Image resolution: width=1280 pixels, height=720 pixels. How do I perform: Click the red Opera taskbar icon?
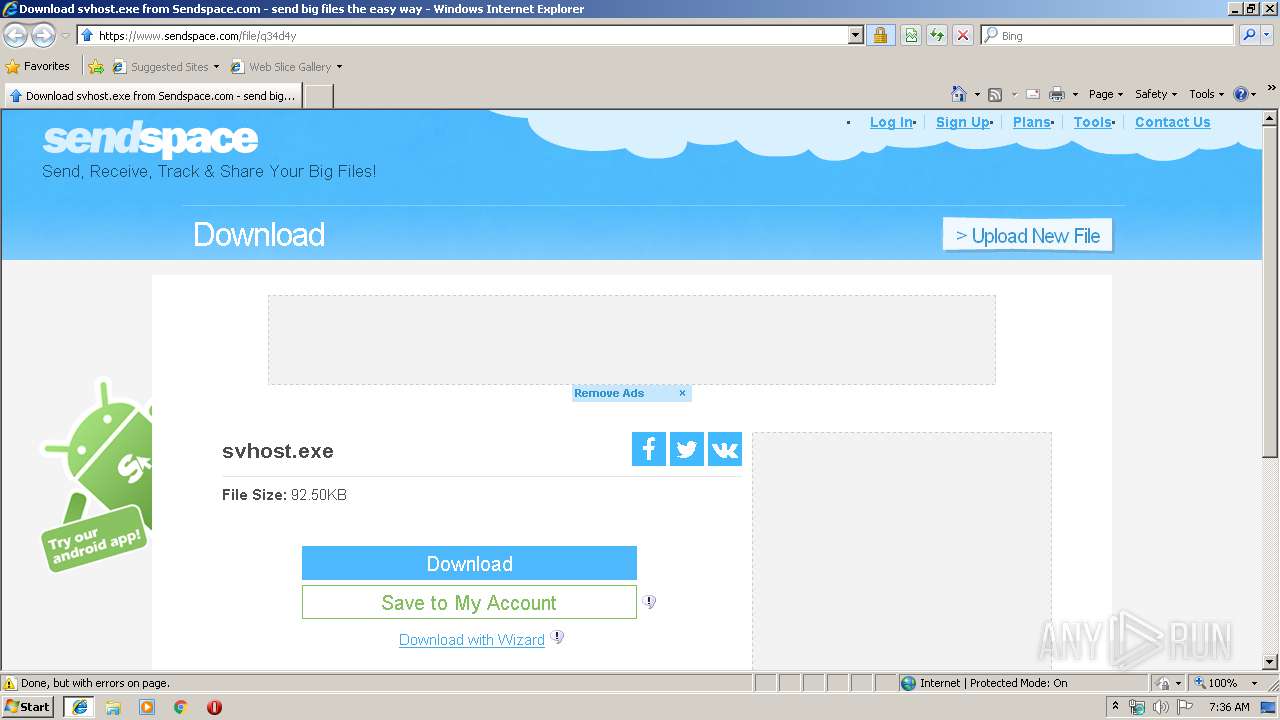pyautogui.click(x=214, y=707)
